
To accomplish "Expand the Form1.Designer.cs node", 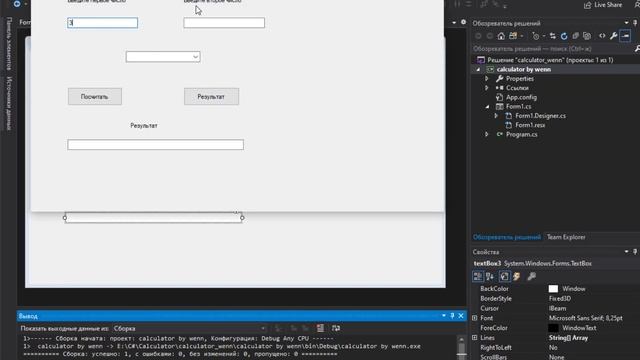I will 496,116.
